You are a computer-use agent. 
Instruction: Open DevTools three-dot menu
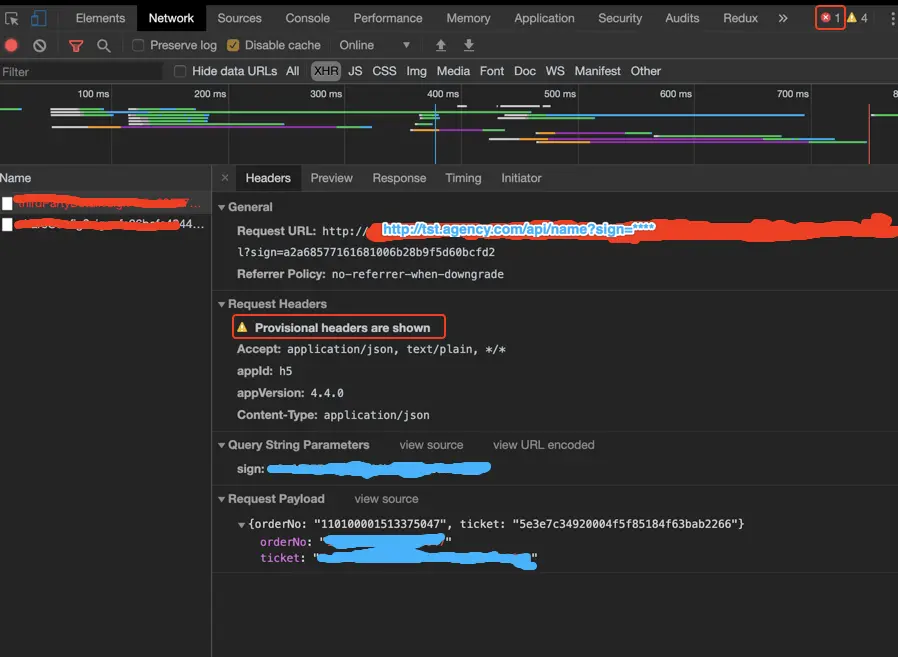tap(892, 19)
